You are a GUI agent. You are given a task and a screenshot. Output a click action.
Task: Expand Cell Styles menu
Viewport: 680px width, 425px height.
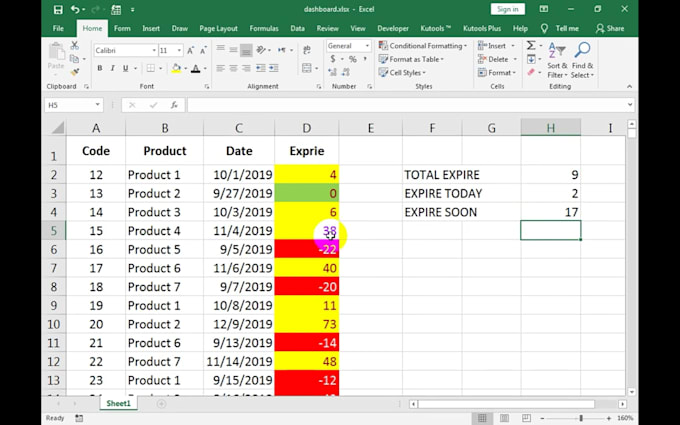[x=402, y=72]
